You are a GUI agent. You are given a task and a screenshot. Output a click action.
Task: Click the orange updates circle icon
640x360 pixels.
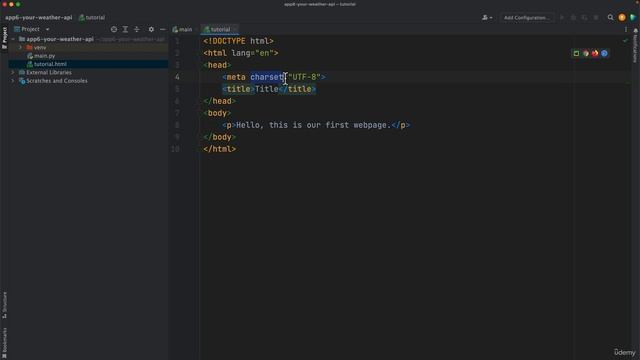(622, 18)
